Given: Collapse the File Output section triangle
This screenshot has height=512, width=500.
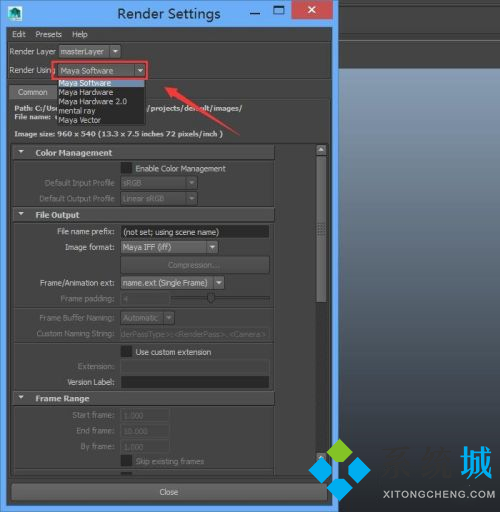Looking at the screenshot, I should (21, 214).
